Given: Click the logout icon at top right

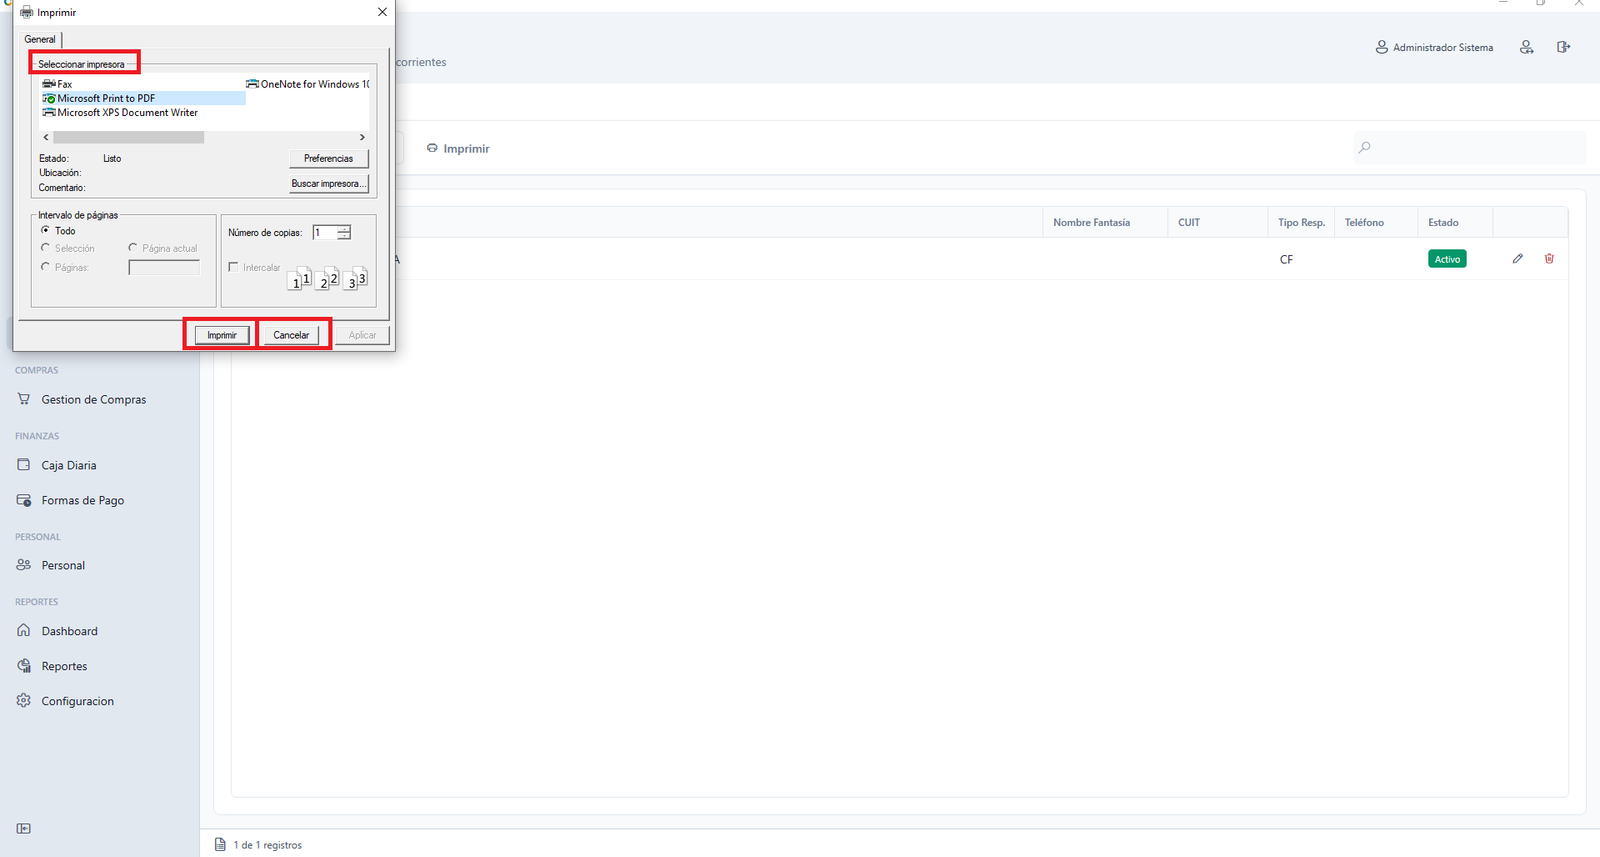Looking at the screenshot, I should coord(1563,47).
